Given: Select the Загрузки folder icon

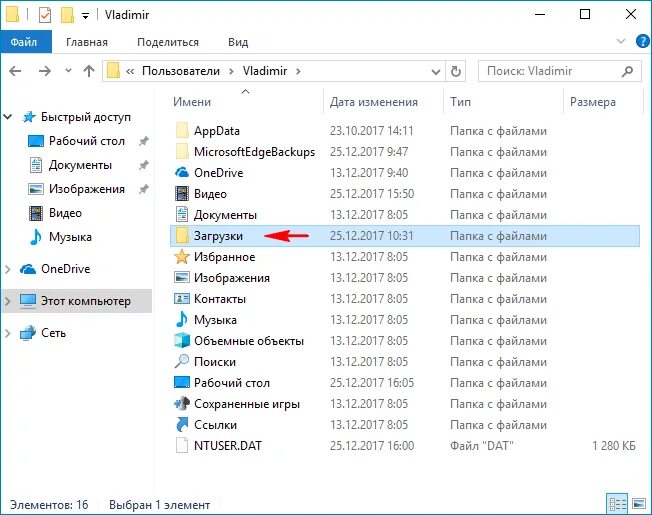Looking at the screenshot, I should [182, 236].
